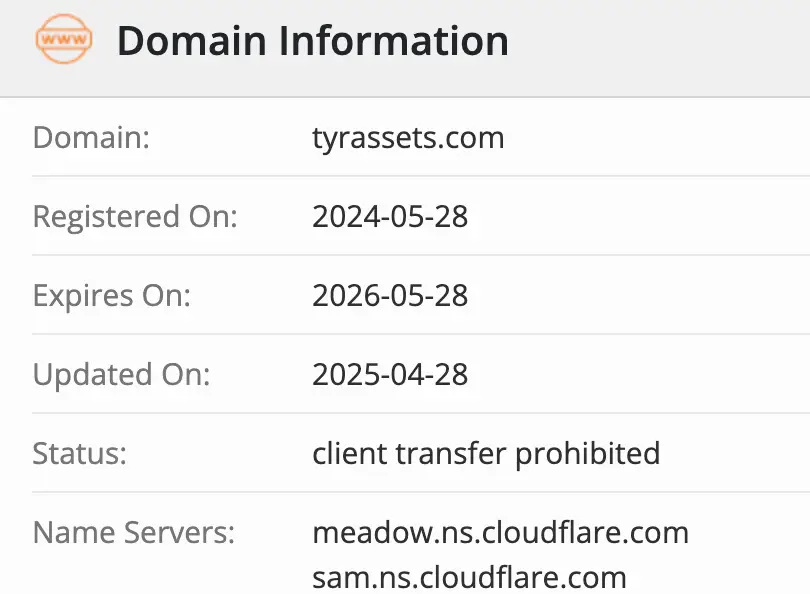This screenshot has height=594, width=810.
Task: Click the Expires On: label
Action: coord(111,296)
